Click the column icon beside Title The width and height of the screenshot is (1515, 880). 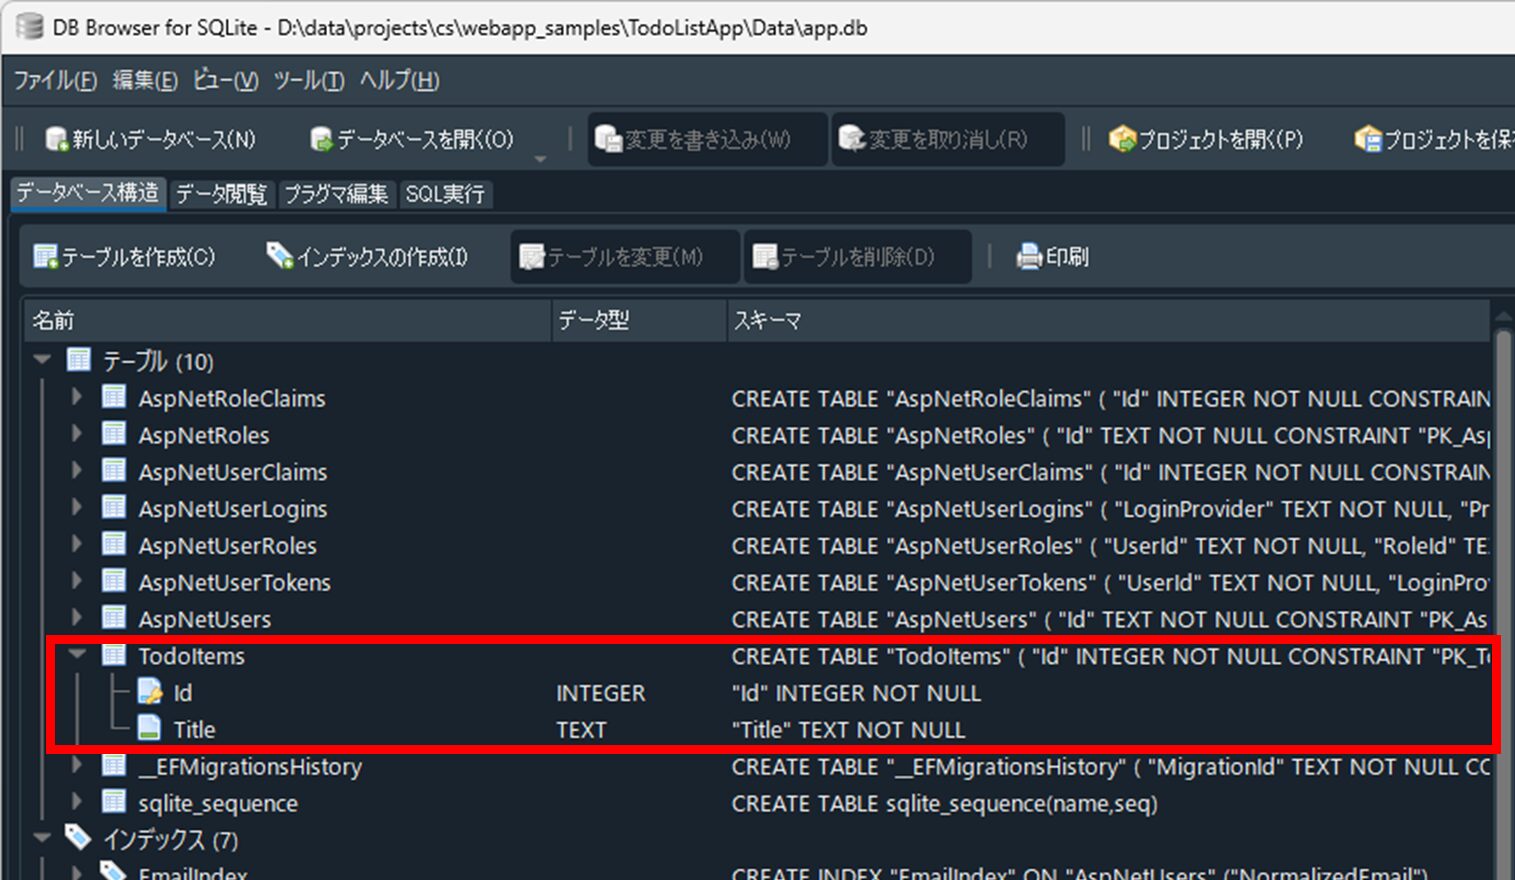(148, 729)
